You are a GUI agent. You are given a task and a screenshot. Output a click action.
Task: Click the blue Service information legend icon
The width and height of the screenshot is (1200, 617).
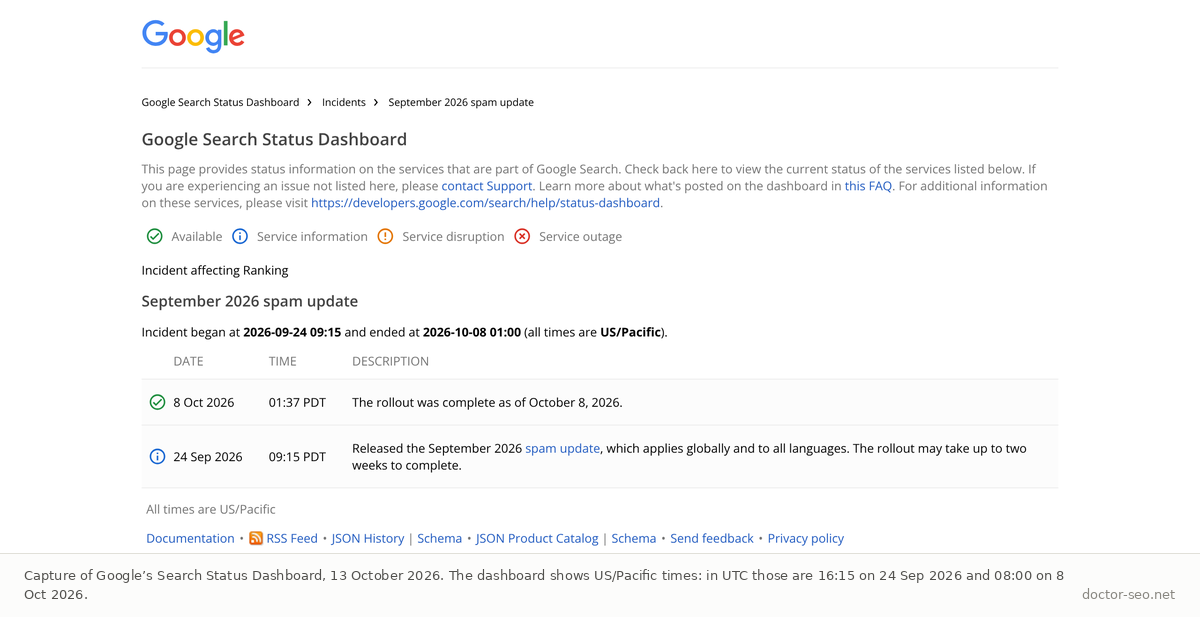(x=240, y=236)
